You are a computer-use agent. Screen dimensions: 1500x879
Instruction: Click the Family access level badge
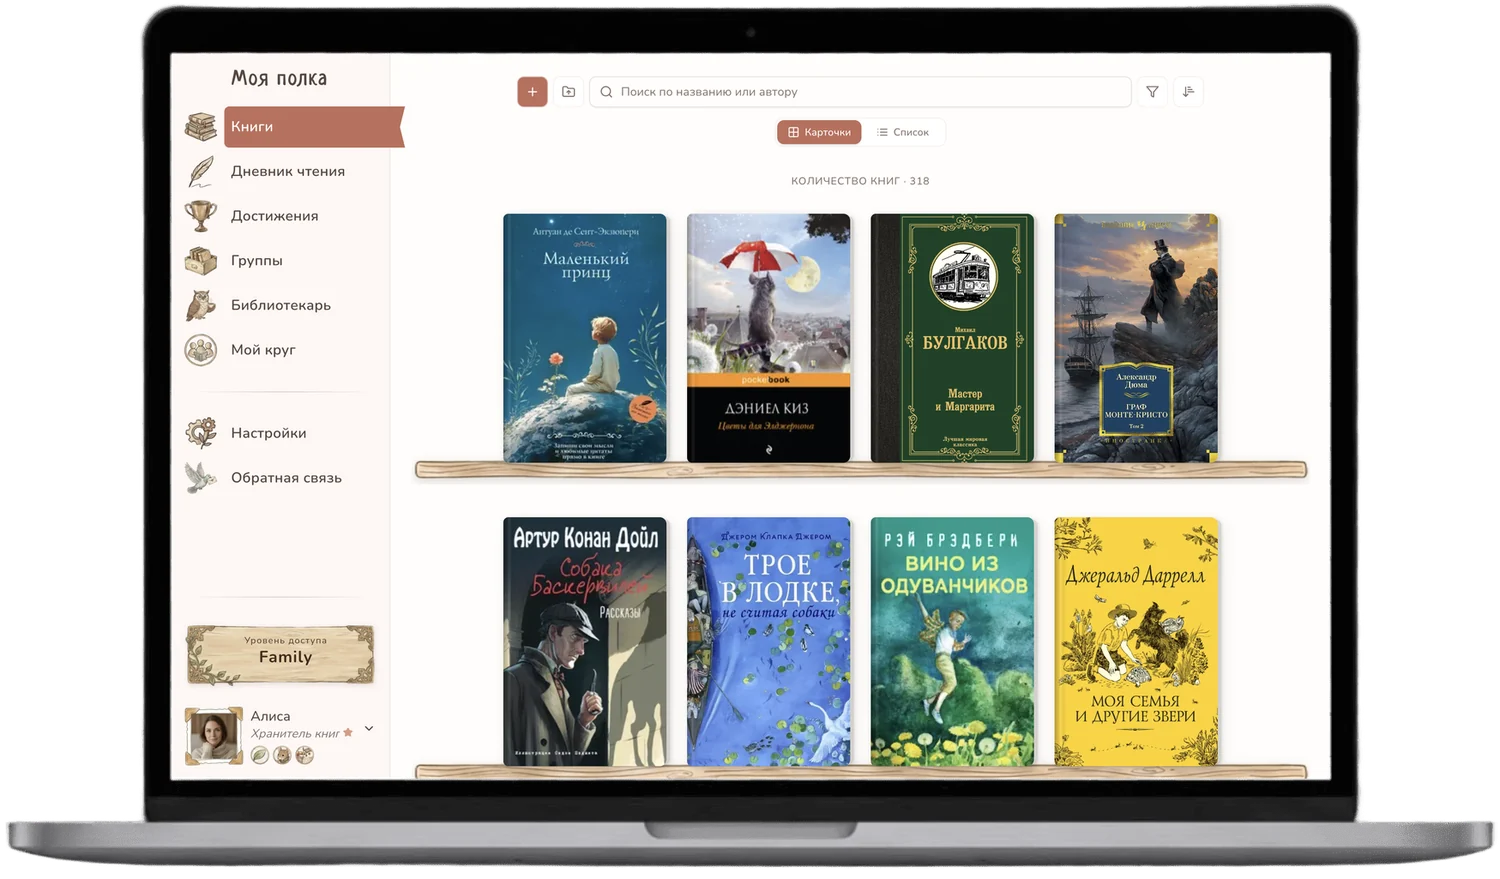280,655
